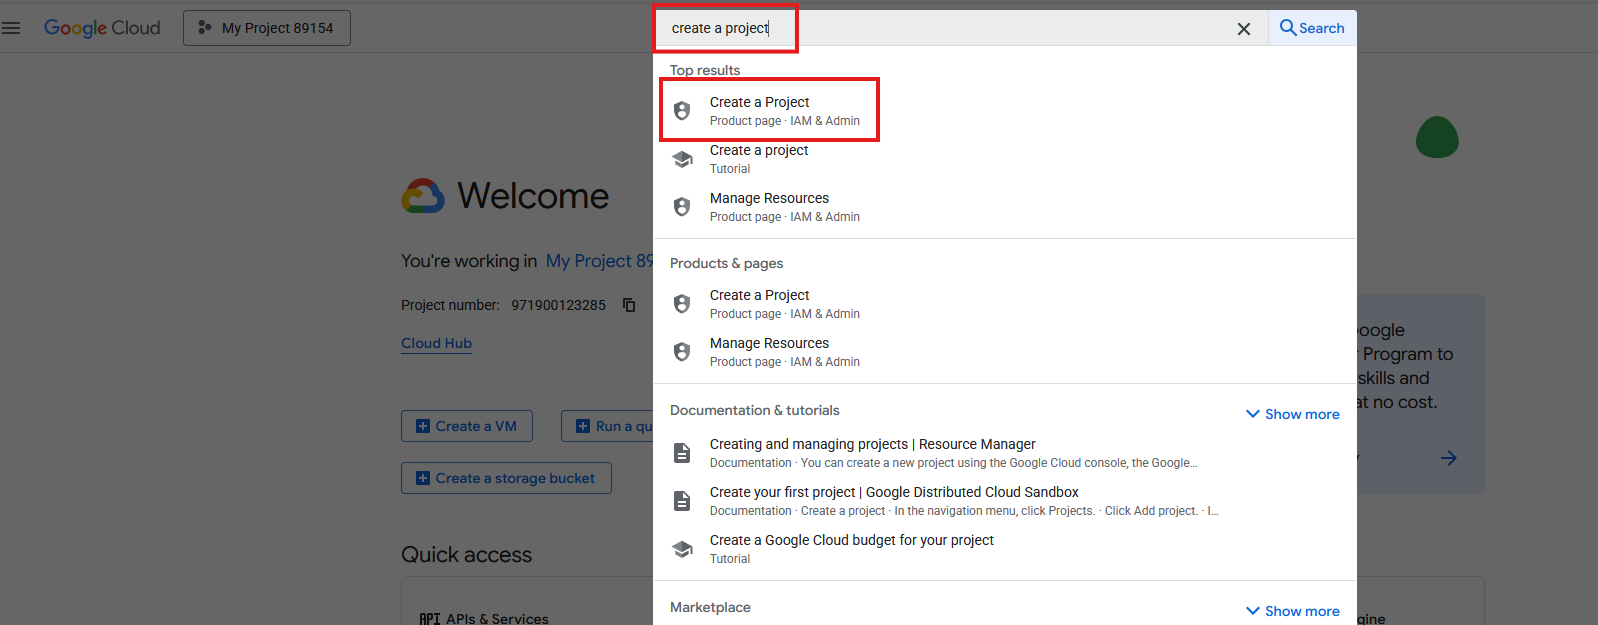The image size is (1598, 625).
Task: Click inside the search input field
Action: click(x=1000, y=29)
